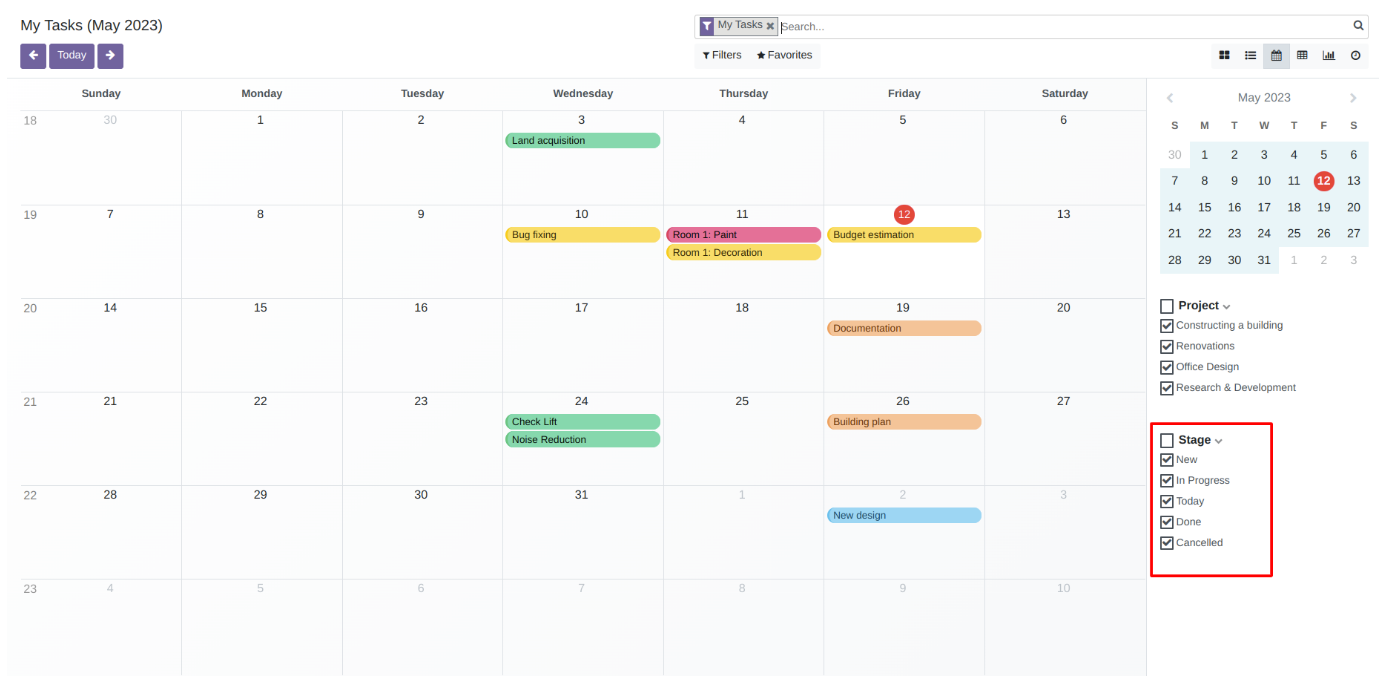Uncheck the Research & Development project
Image resolution: width=1386 pixels, height=684 pixels.
pyautogui.click(x=1167, y=388)
